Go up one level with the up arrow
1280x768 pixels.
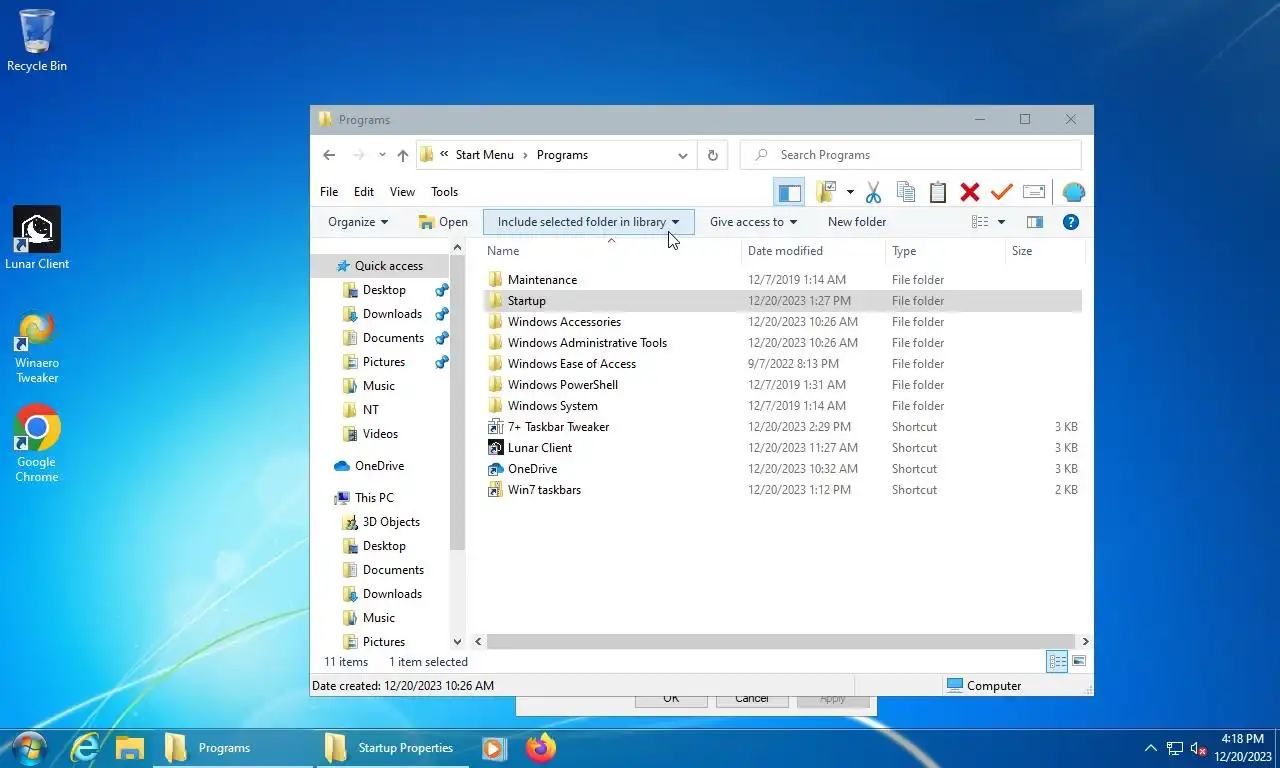coord(403,155)
